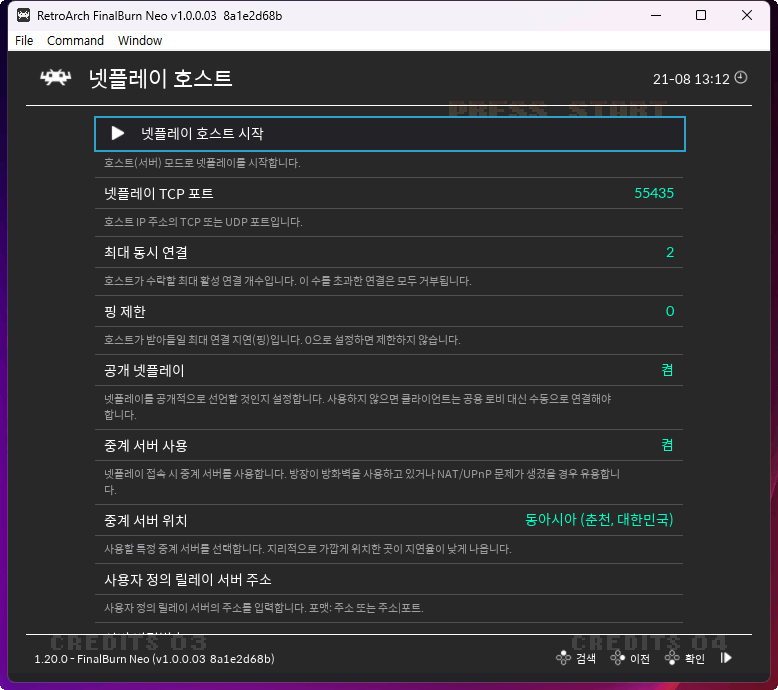Select 사용자 정의 릴레이 서버 주소 entry
778x690 pixels.
[x=389, y=579]
